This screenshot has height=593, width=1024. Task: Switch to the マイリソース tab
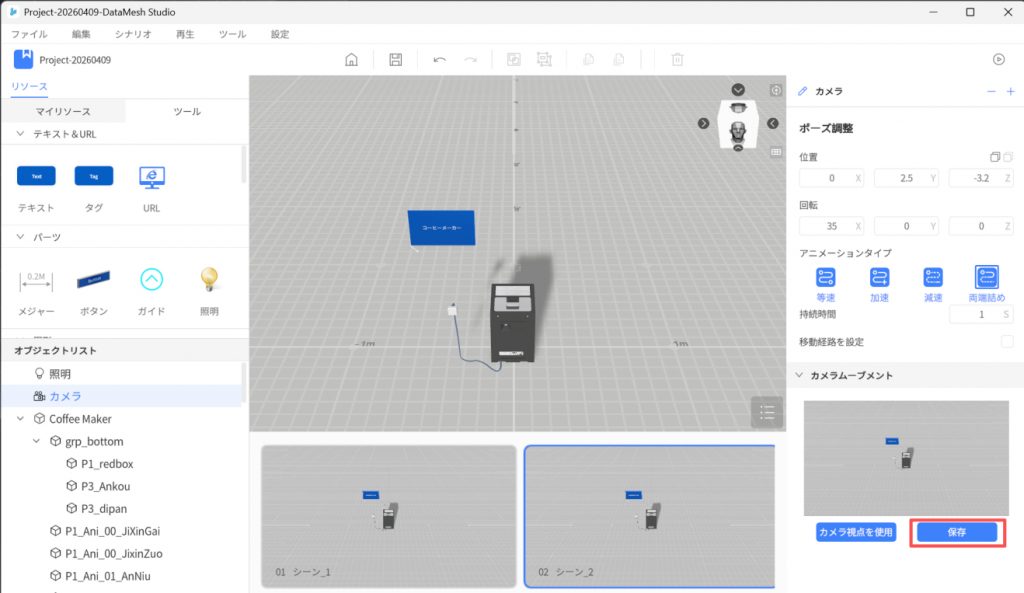[63, 112]
